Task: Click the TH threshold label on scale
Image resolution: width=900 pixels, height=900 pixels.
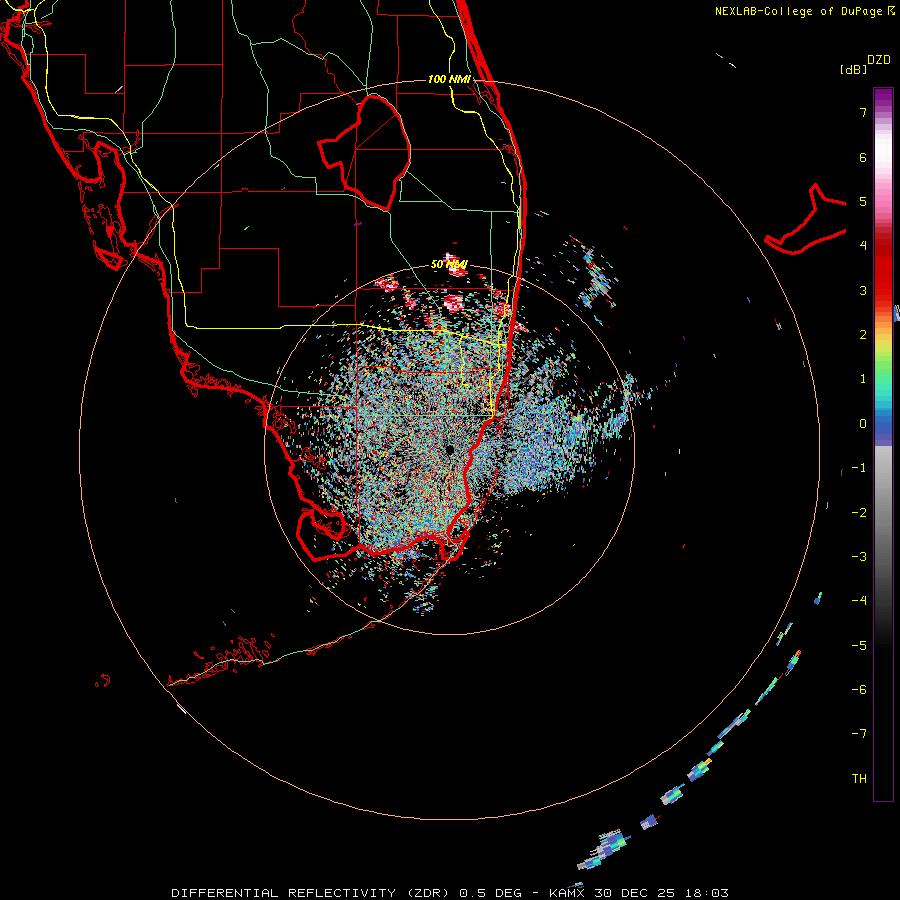Action: (859, 779)
